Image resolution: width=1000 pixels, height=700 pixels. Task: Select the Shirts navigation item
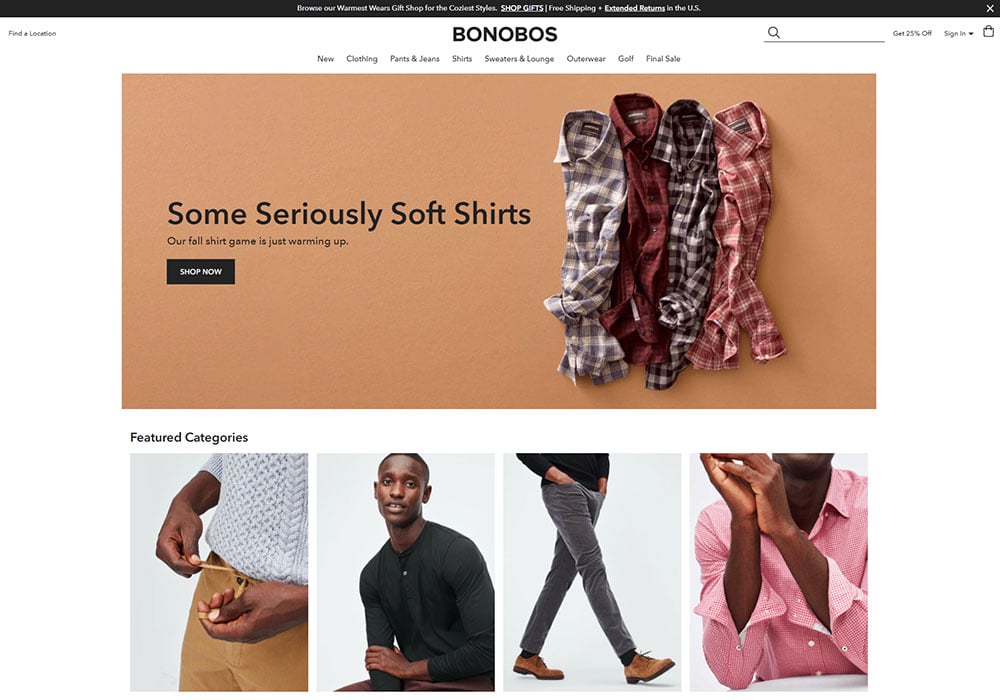(x=462, y=59)
